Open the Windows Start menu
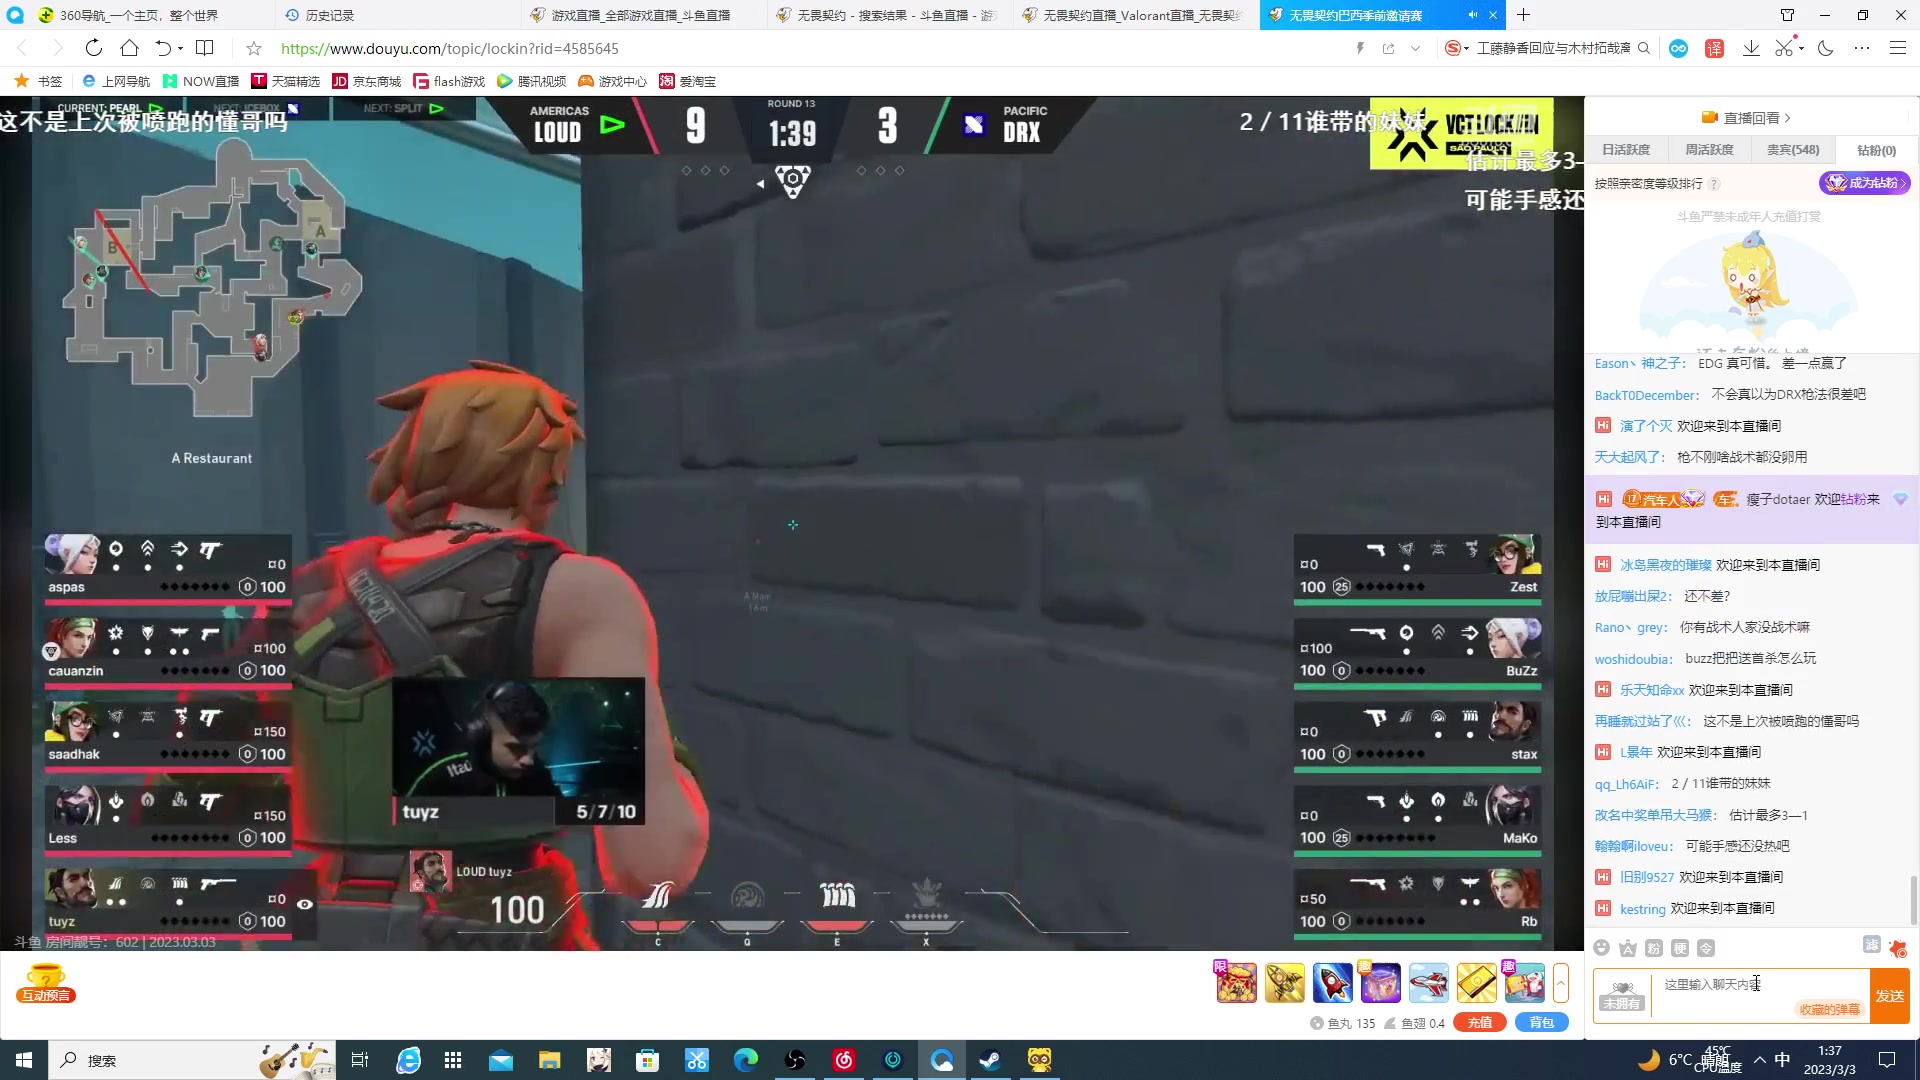 coord(24,1060)
